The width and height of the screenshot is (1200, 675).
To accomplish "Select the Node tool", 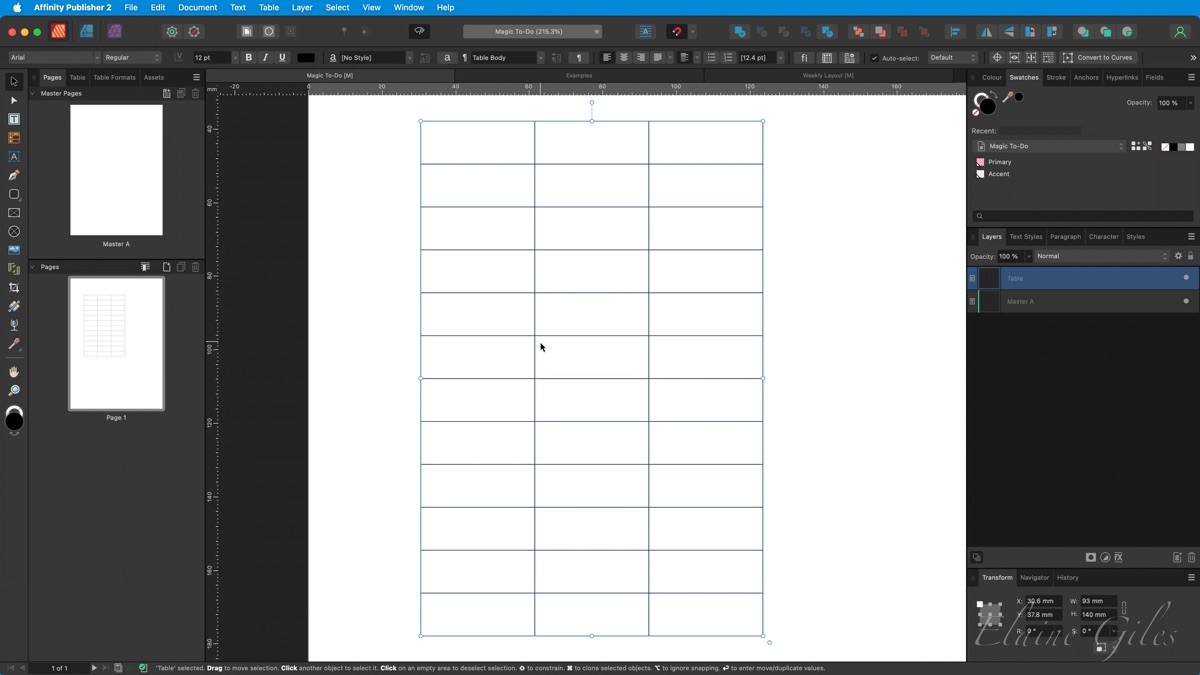I will 14,100.
